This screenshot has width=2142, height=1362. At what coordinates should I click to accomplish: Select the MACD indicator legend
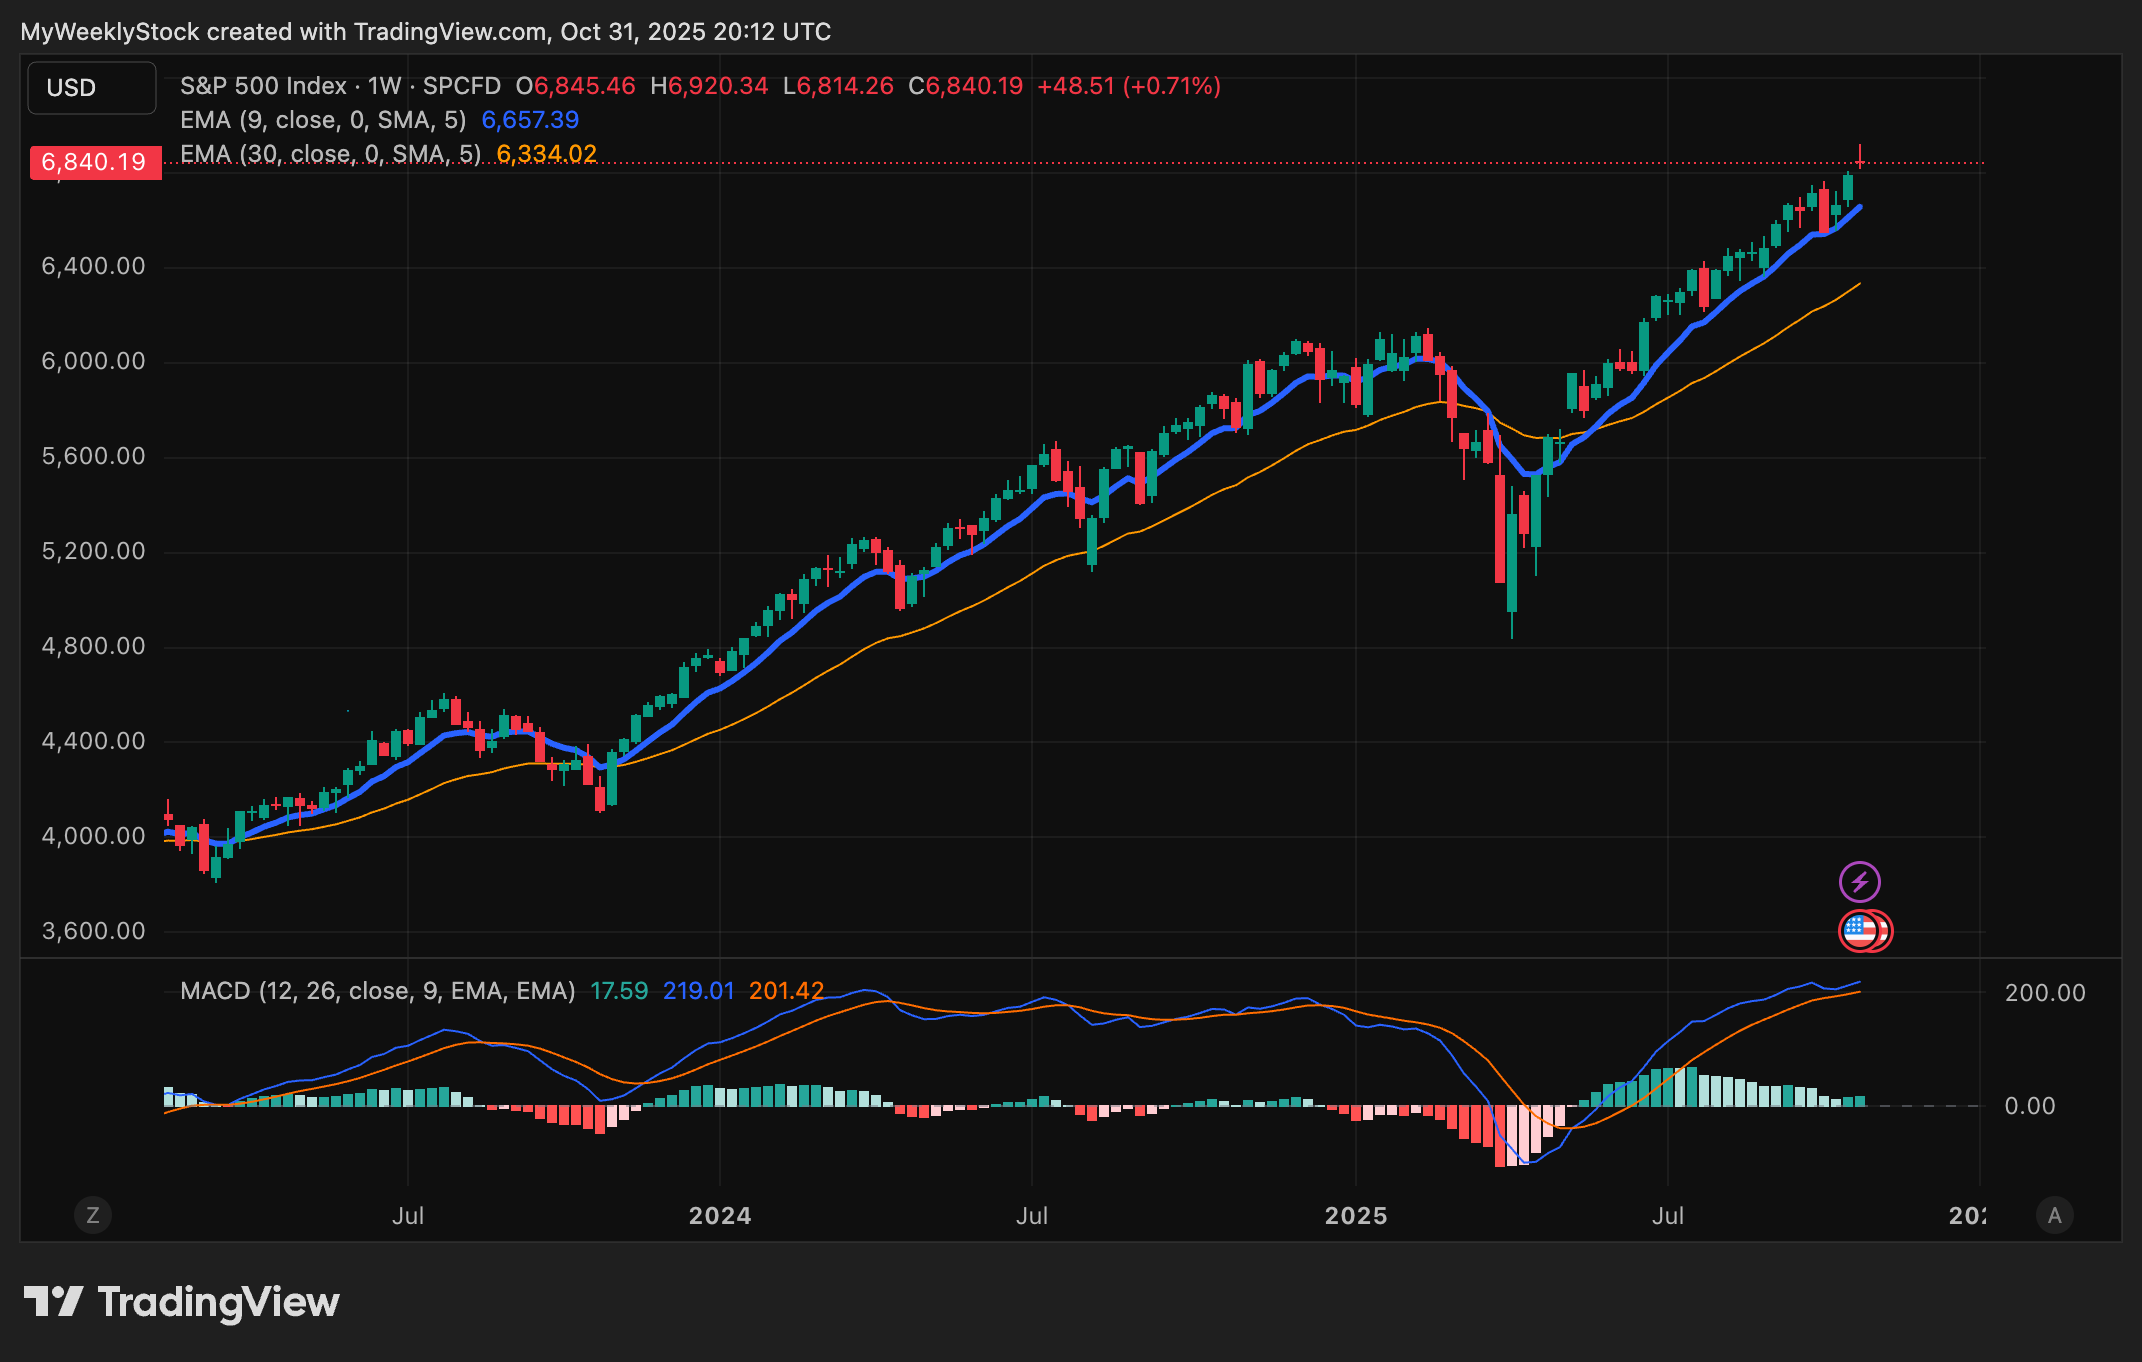pos(377,991)
